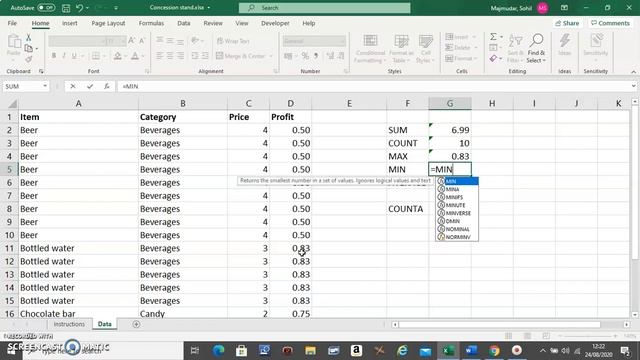The image size is (640, 360).
Task: Open the Name Box dropdown arrow
Action: [45, 86]
